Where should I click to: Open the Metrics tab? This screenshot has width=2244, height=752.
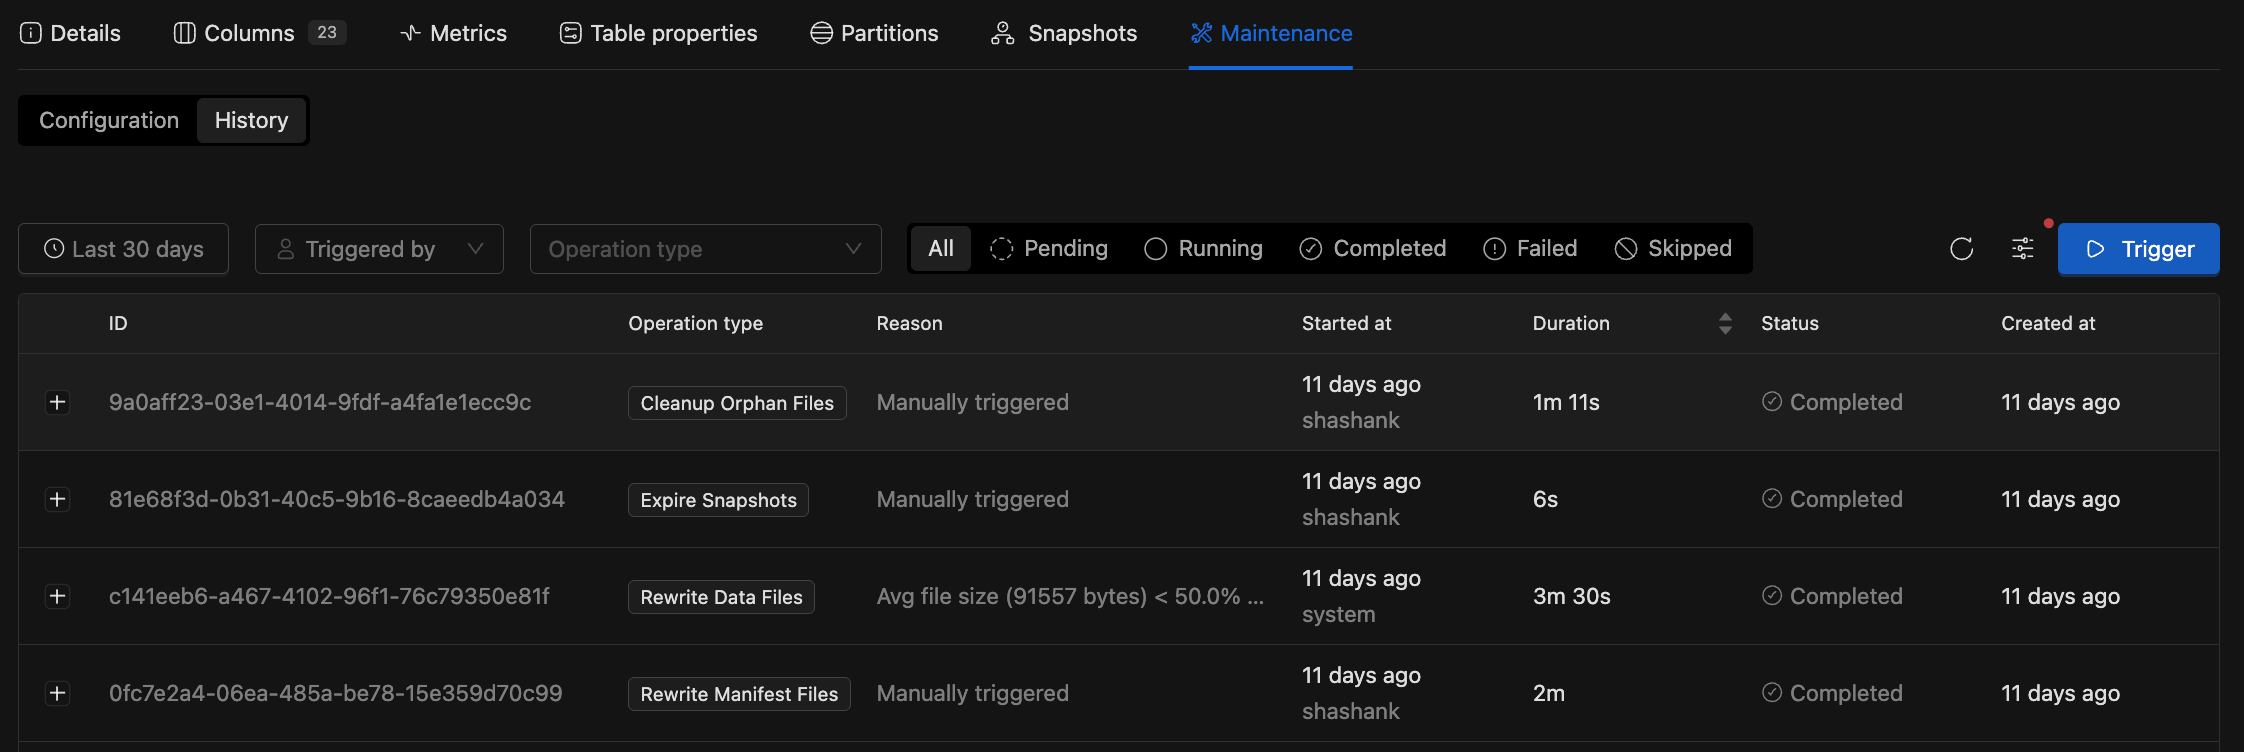(x=453, y=33)
